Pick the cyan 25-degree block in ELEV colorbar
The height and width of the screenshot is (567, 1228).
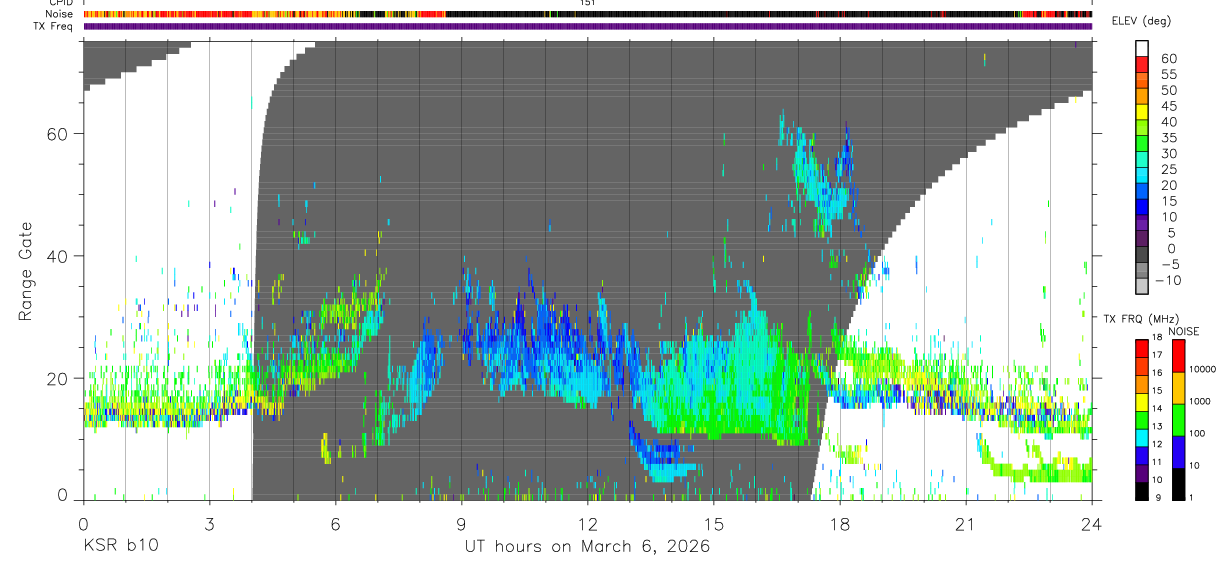point(1142,175)
